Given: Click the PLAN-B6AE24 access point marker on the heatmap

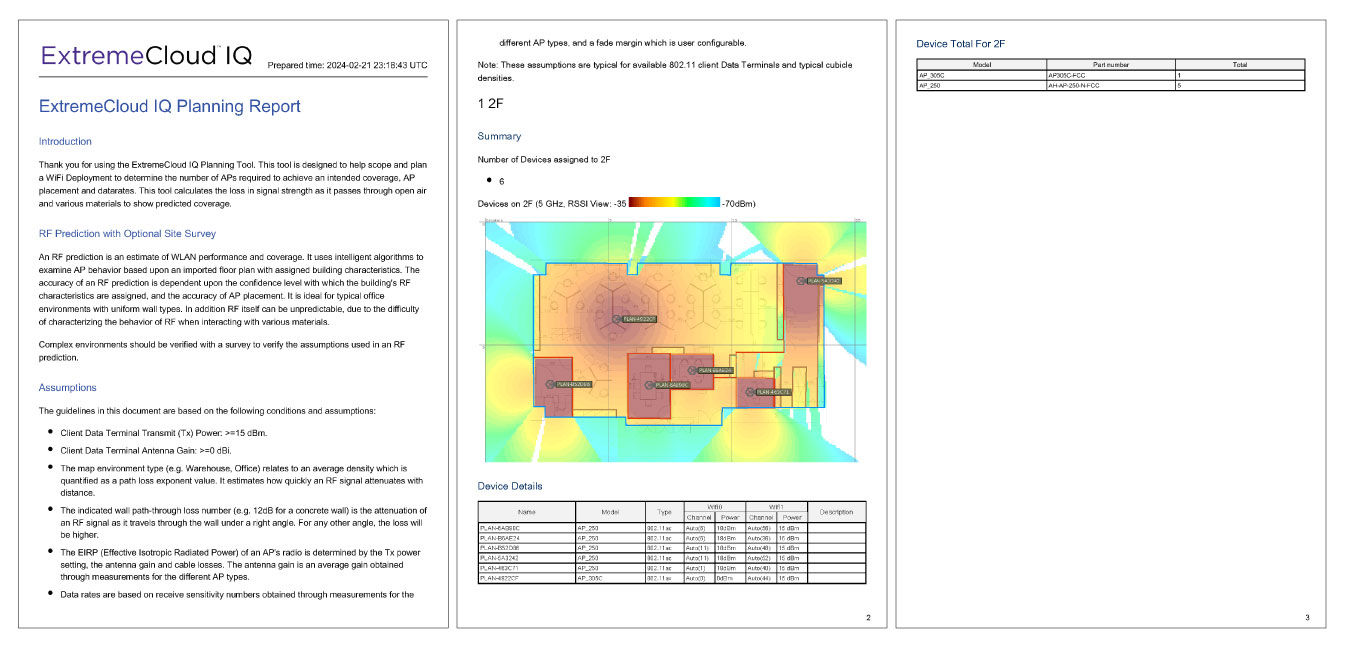Looking at the screenshot, I should 692,370.
